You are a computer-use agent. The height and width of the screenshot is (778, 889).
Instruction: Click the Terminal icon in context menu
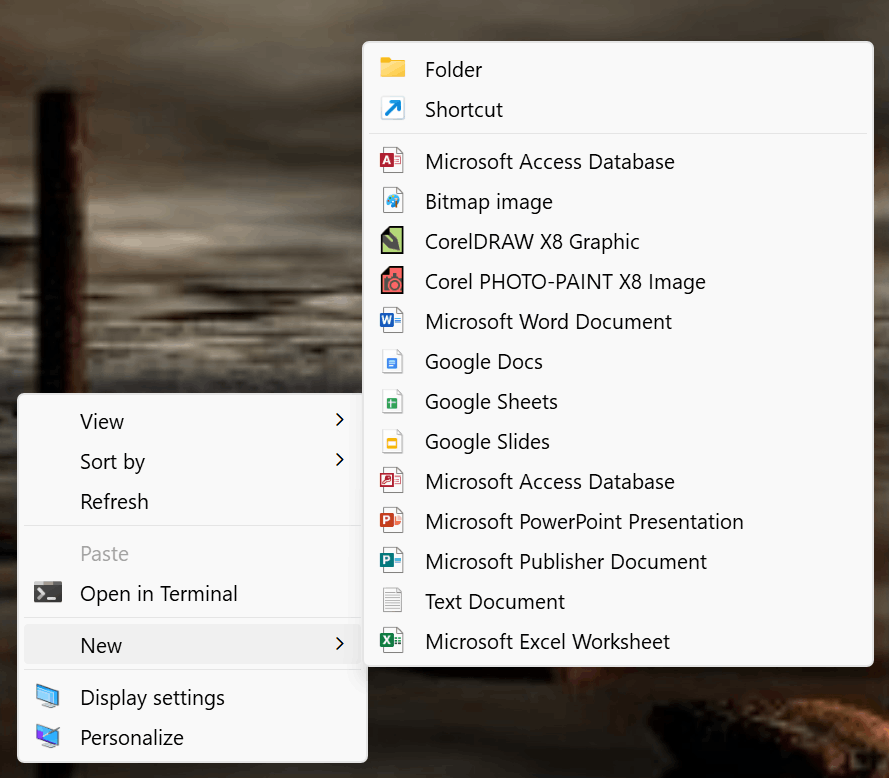[x=48, y=593]
